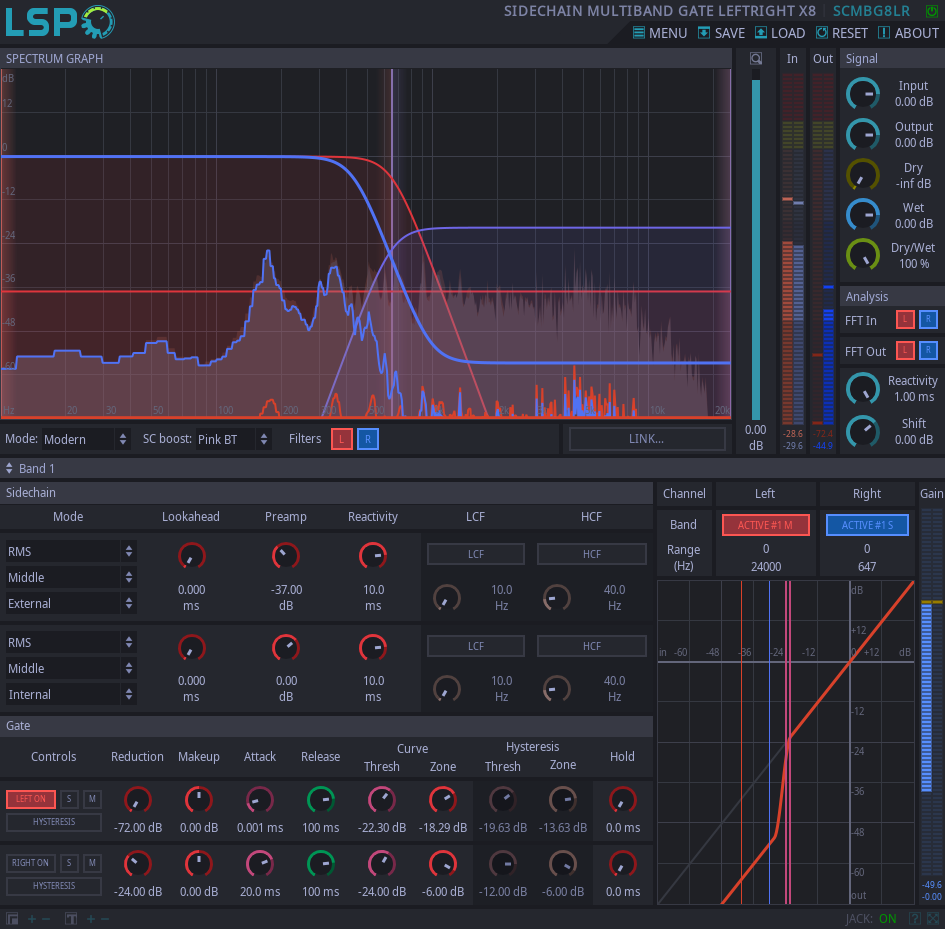Viewport: 945px width, 929px height.
Task: Adjust the right Release 100 ms knob
Action: point(321,864)
